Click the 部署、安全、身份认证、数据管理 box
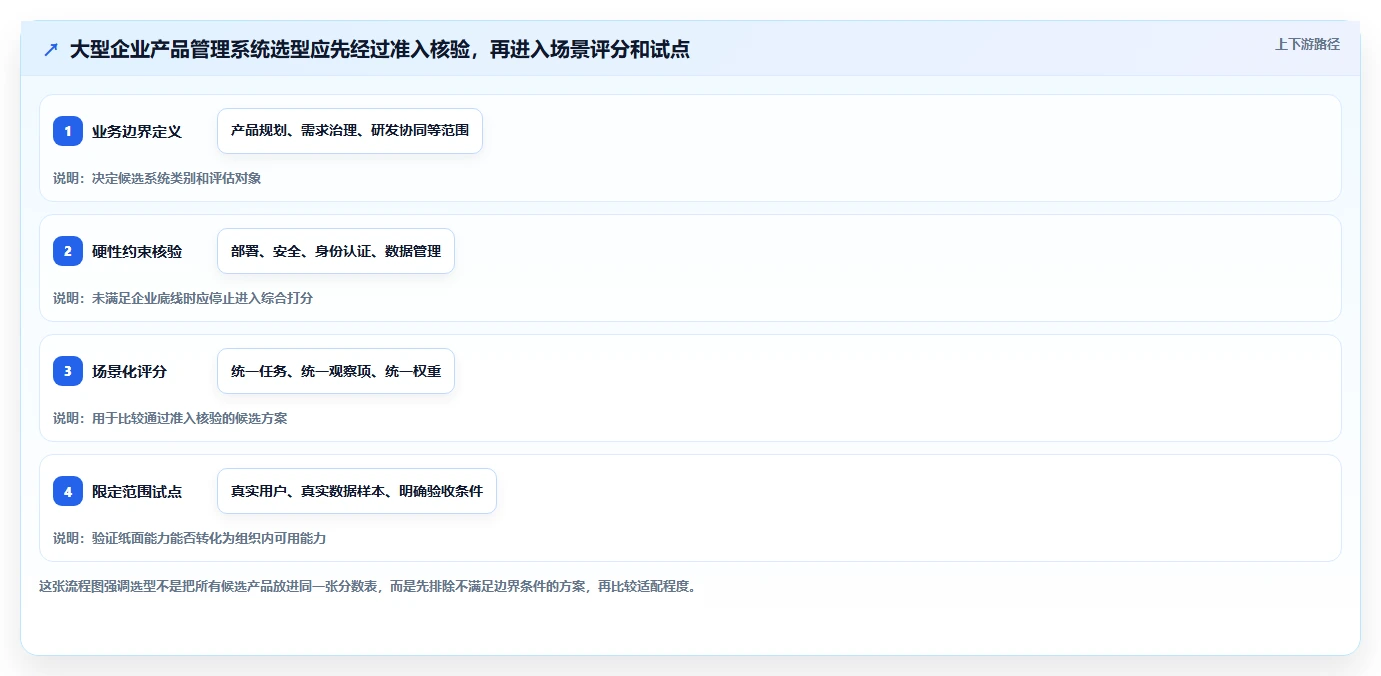This screenshot has width=1381, height=676. click(x=336, y=251)
